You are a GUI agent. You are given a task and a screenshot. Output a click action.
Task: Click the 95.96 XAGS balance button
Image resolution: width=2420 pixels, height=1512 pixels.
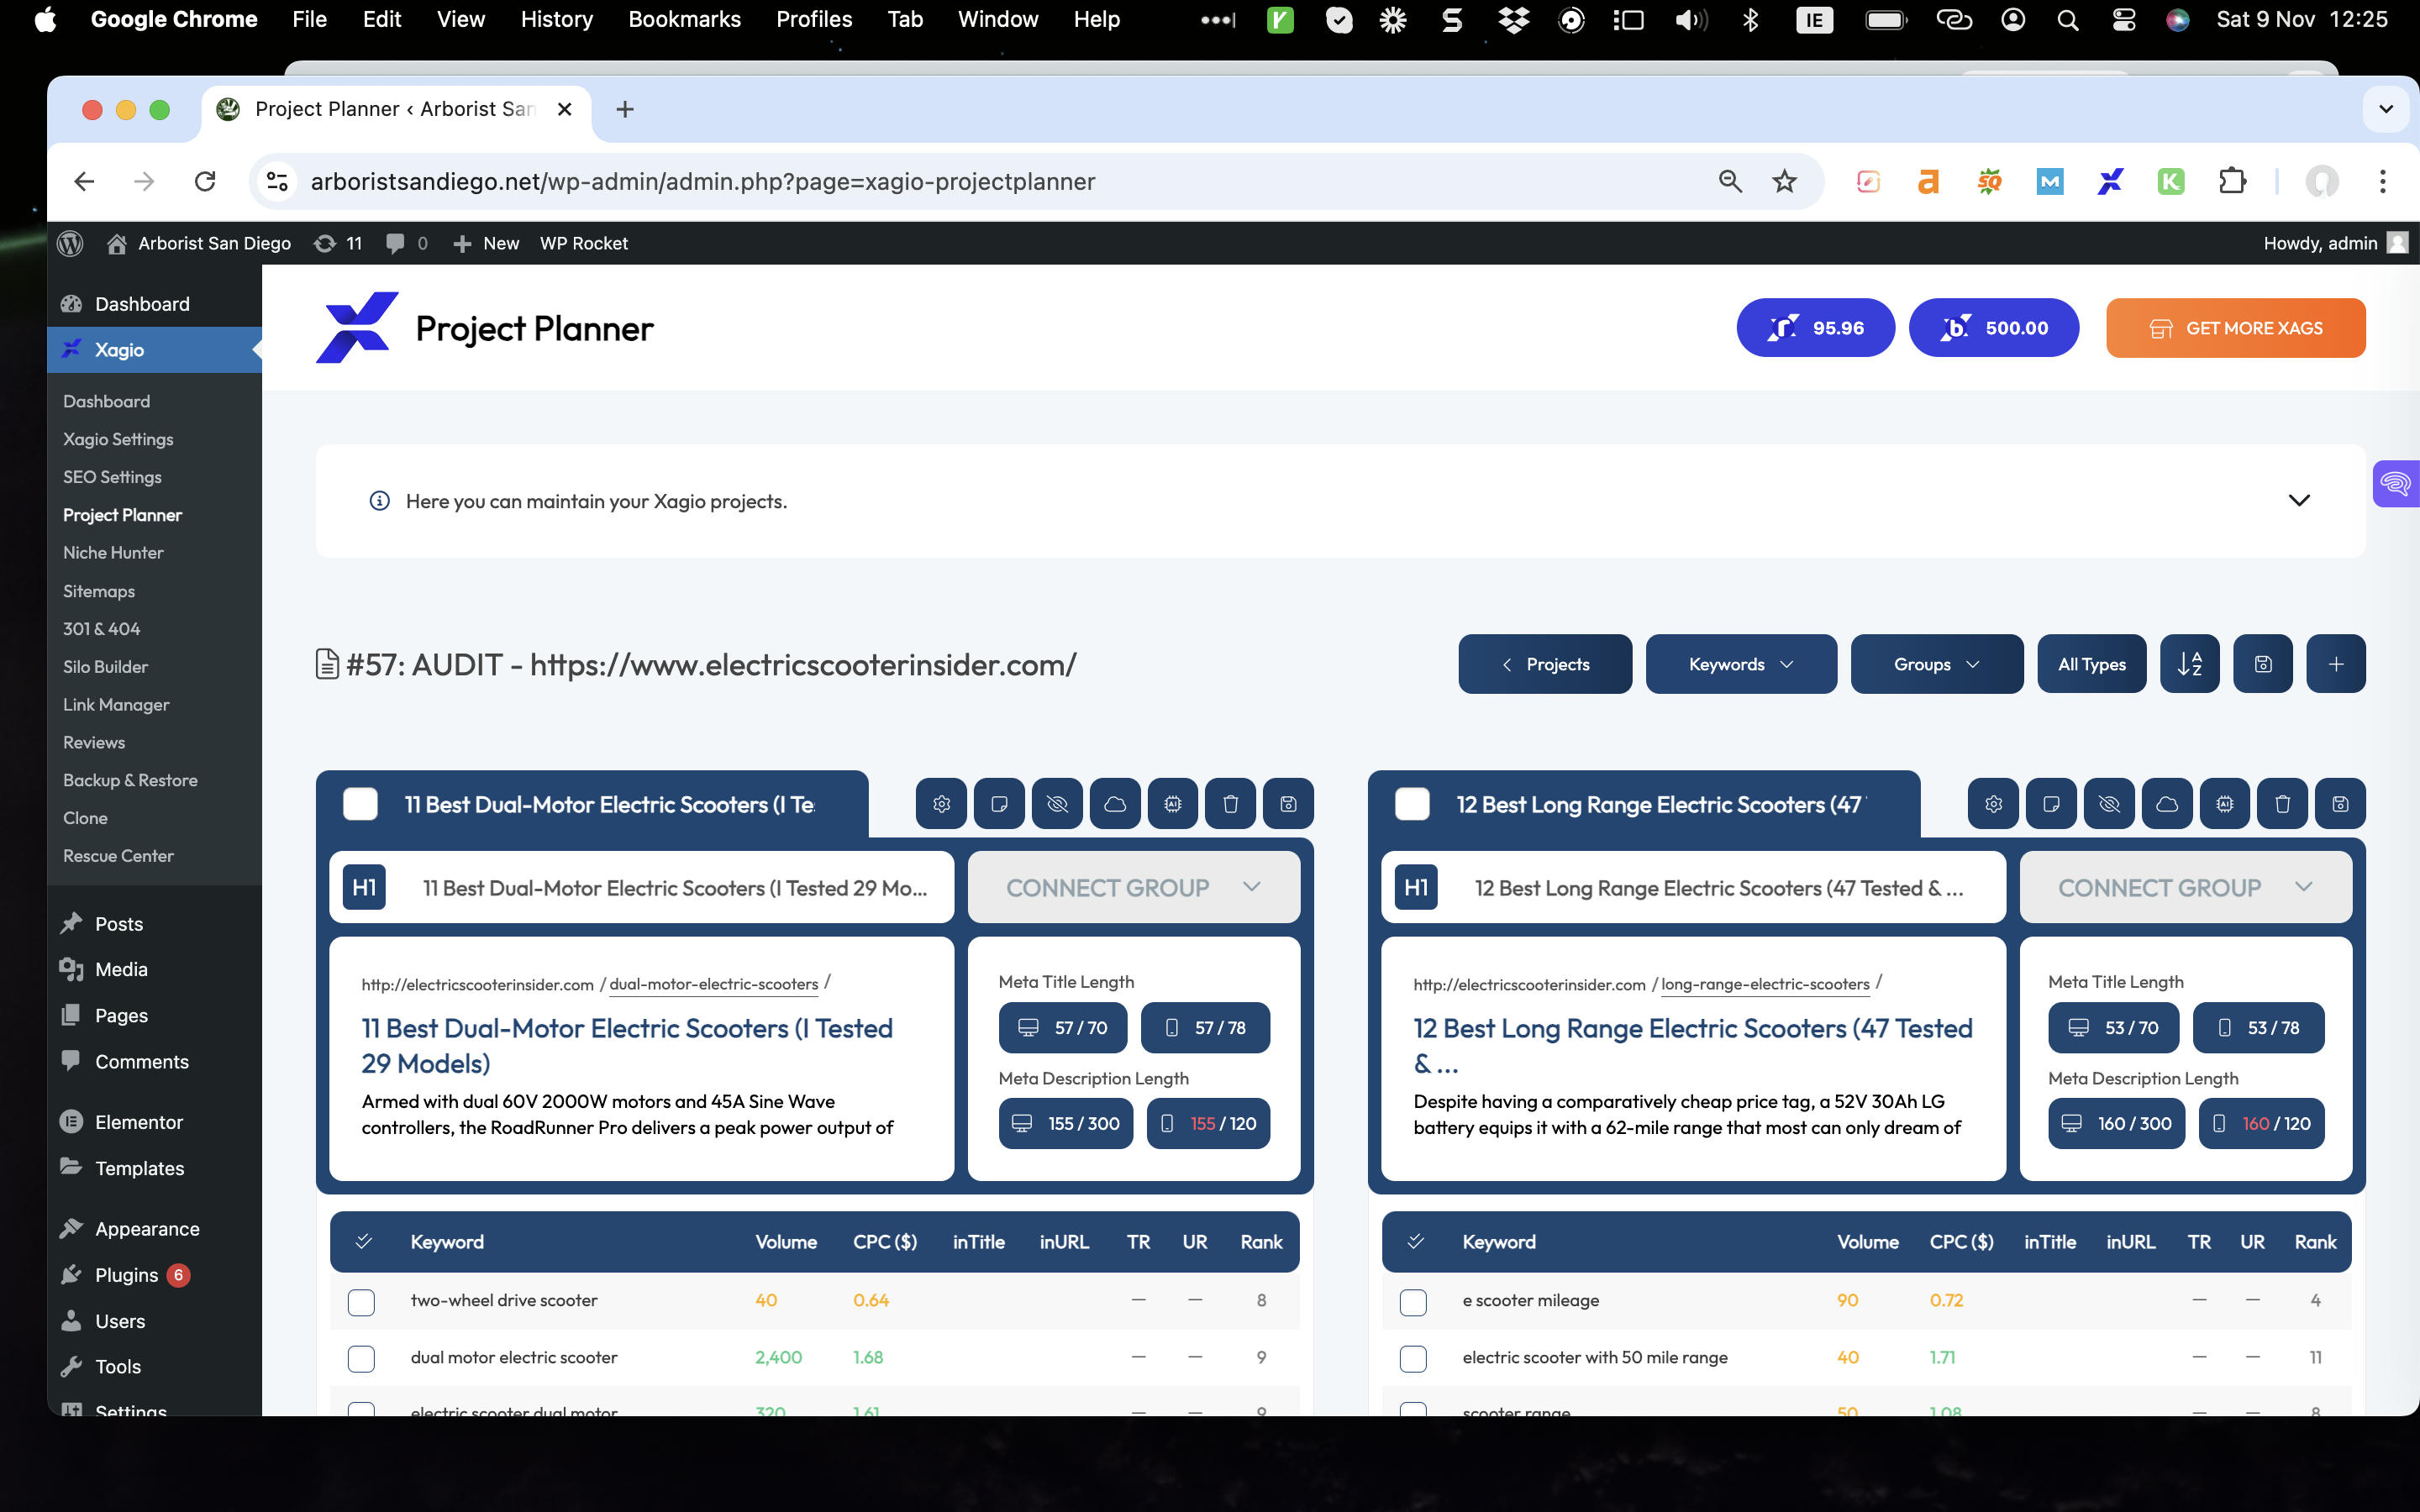(1815, 328)
